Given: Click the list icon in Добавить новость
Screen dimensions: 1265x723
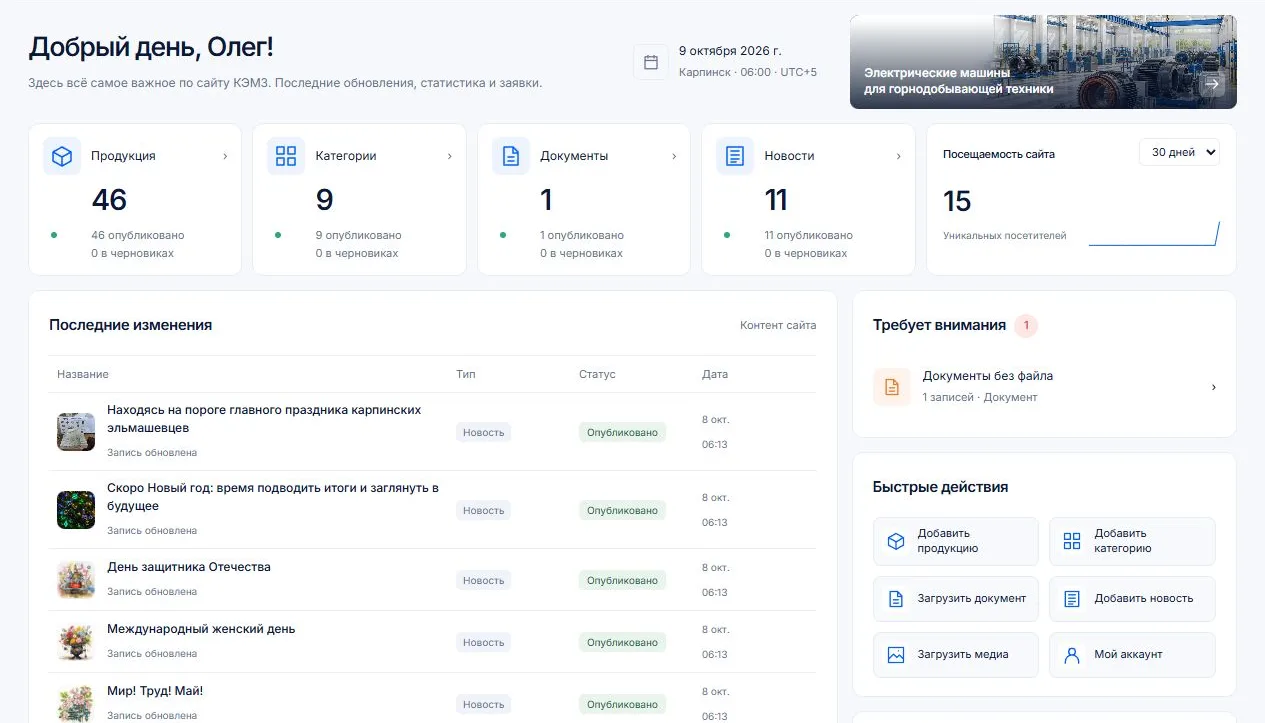Looking at the screenshot, I should pyautogui.click(x=1072, y=599).
